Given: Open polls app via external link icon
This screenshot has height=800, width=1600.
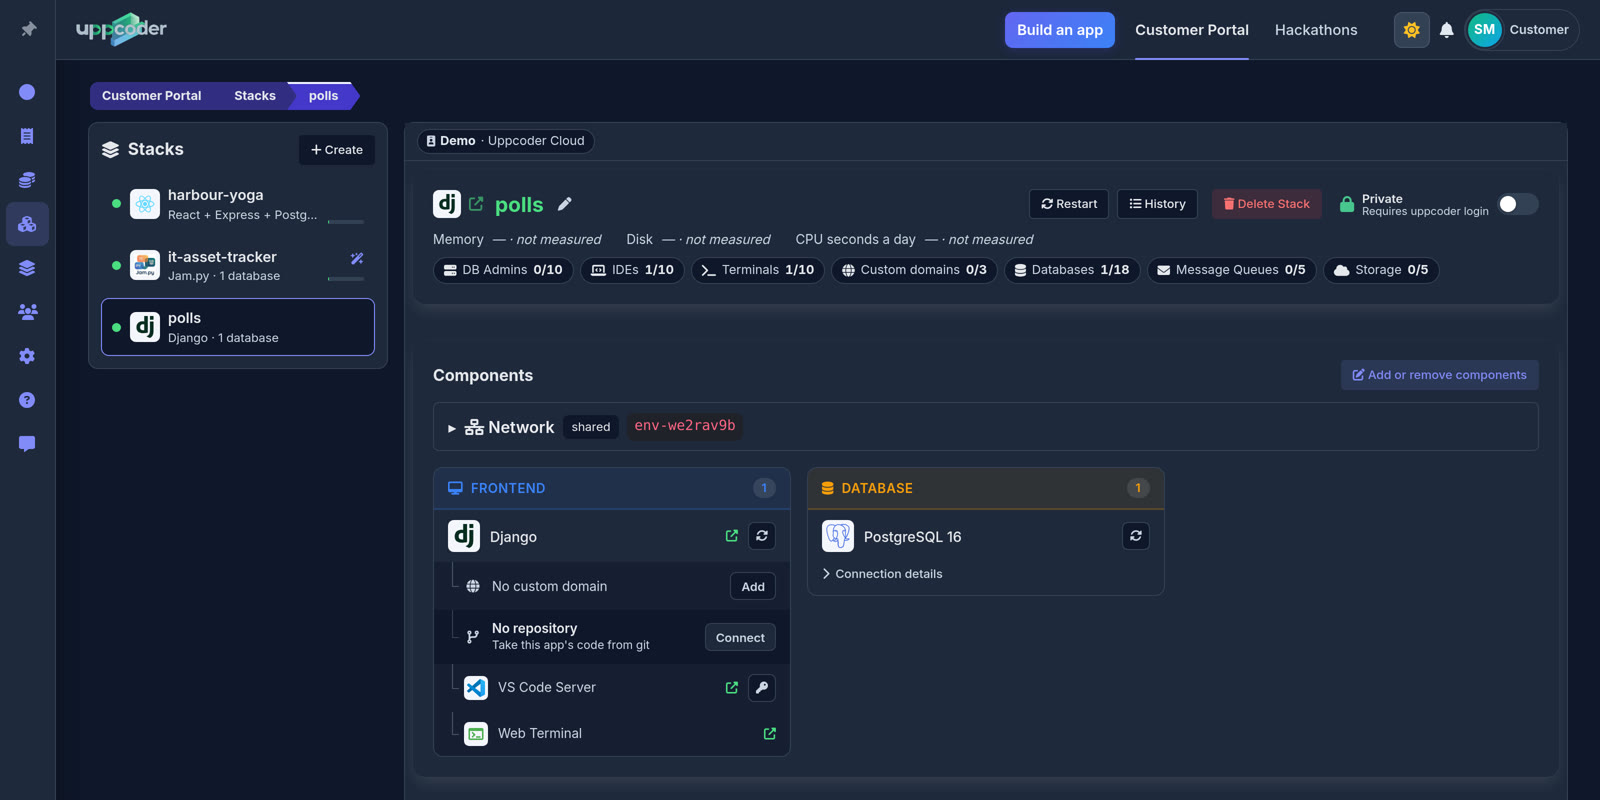Looking at the screenshot, I should click(476, 204).
